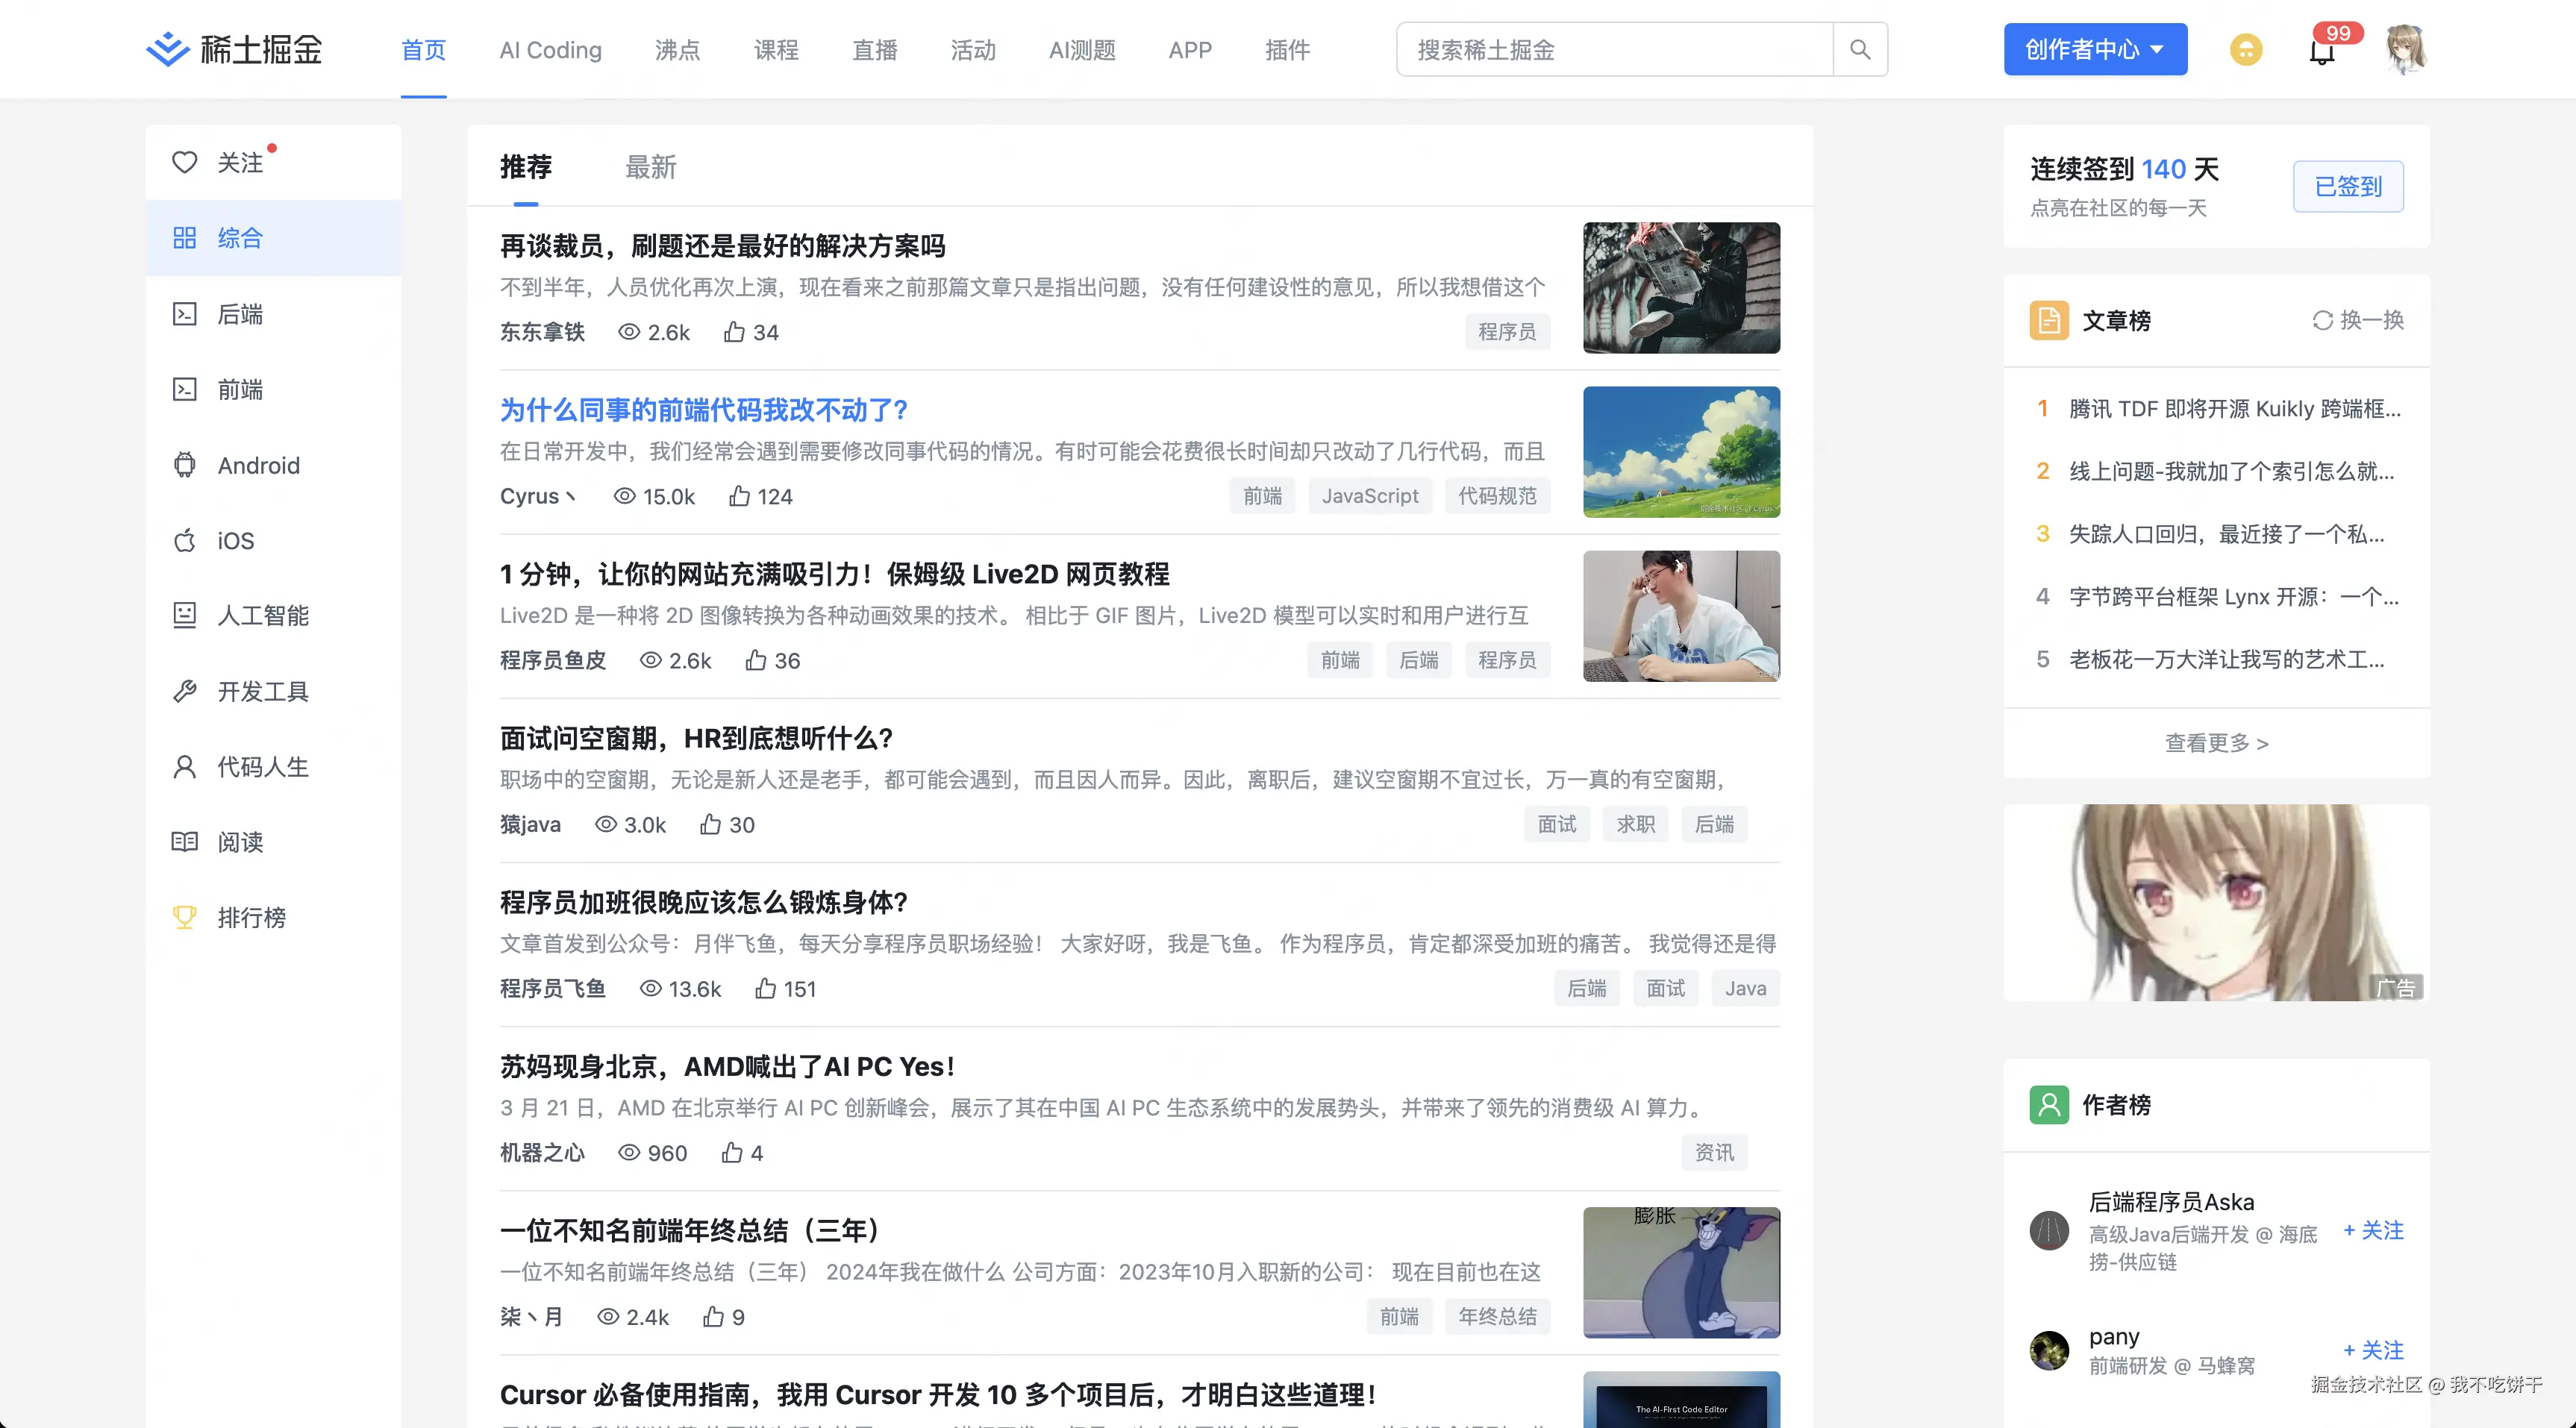Click the 已签到 button
This screenshot has width=2576, height=1428.
(x=2348, y=186)
